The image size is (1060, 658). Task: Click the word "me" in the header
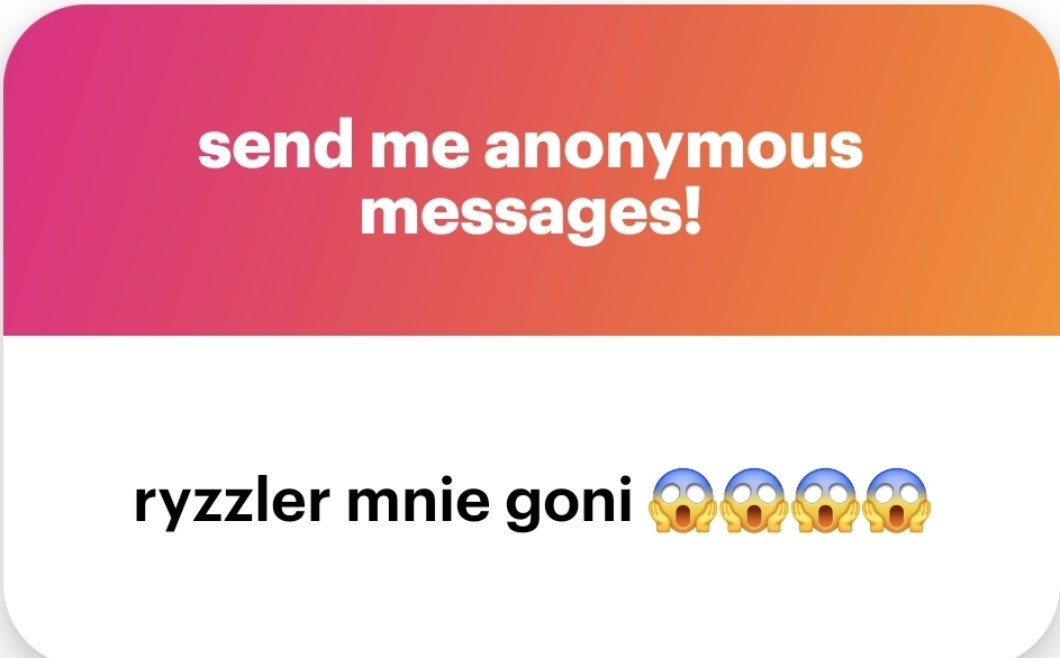[x=419, y=147]
